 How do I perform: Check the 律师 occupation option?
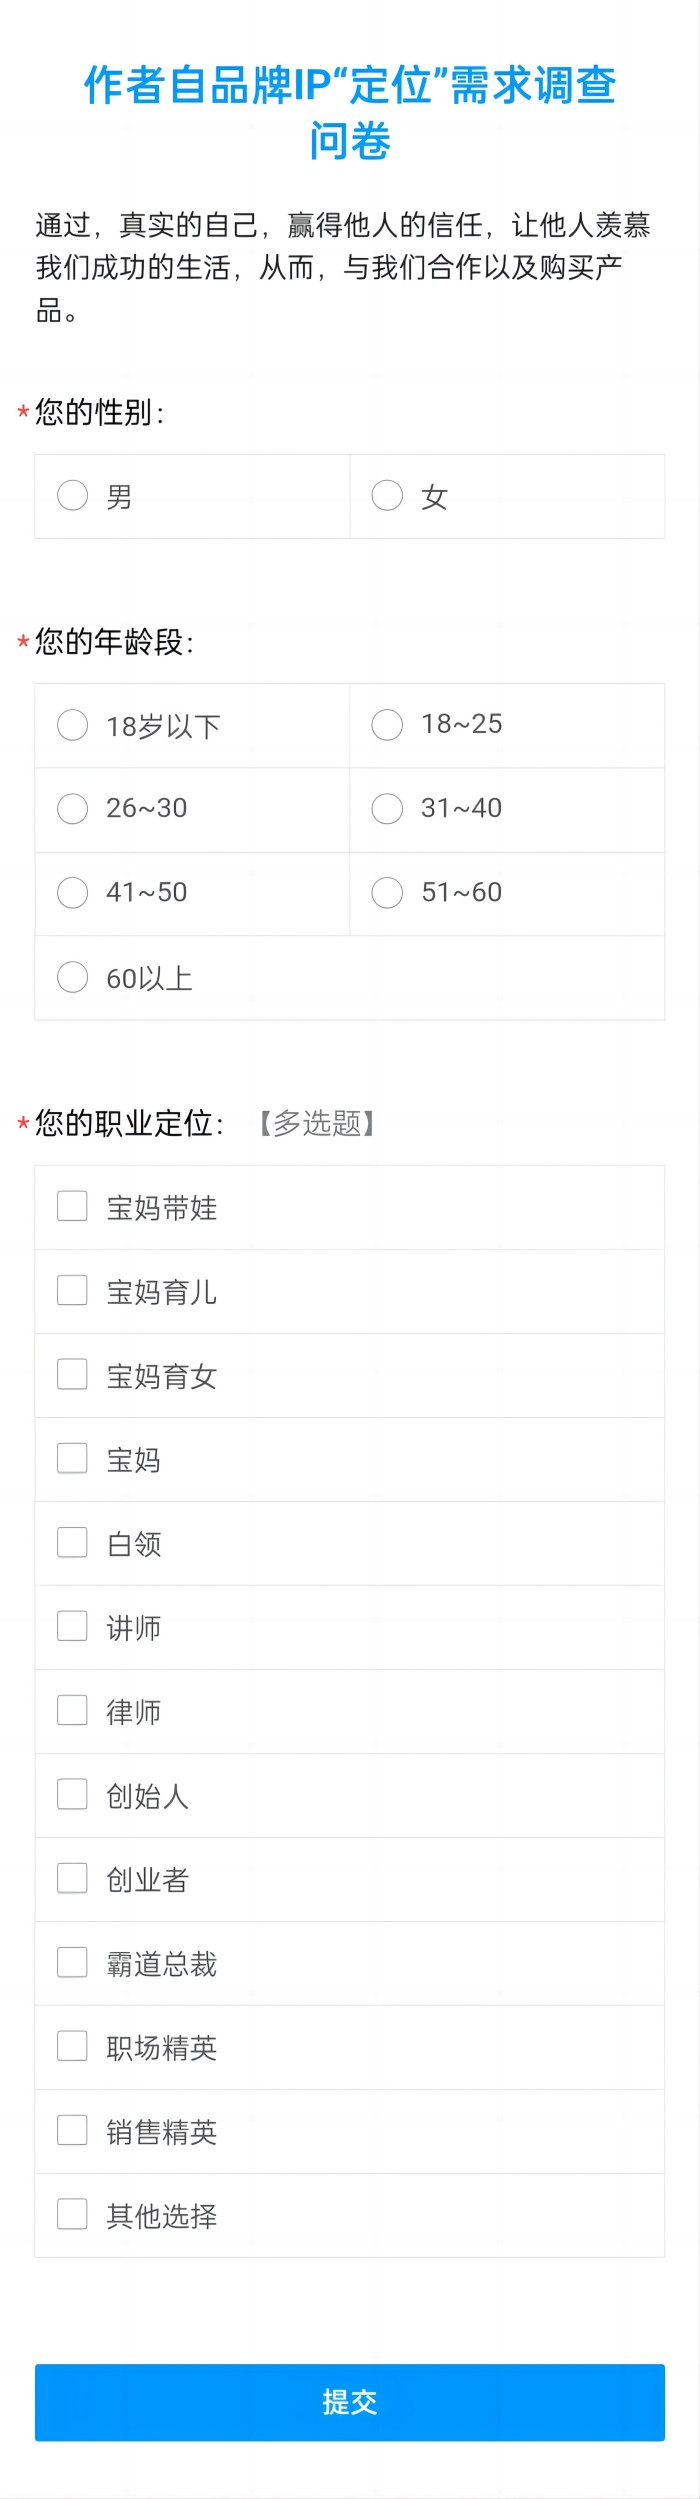[x=73, y=1710]
